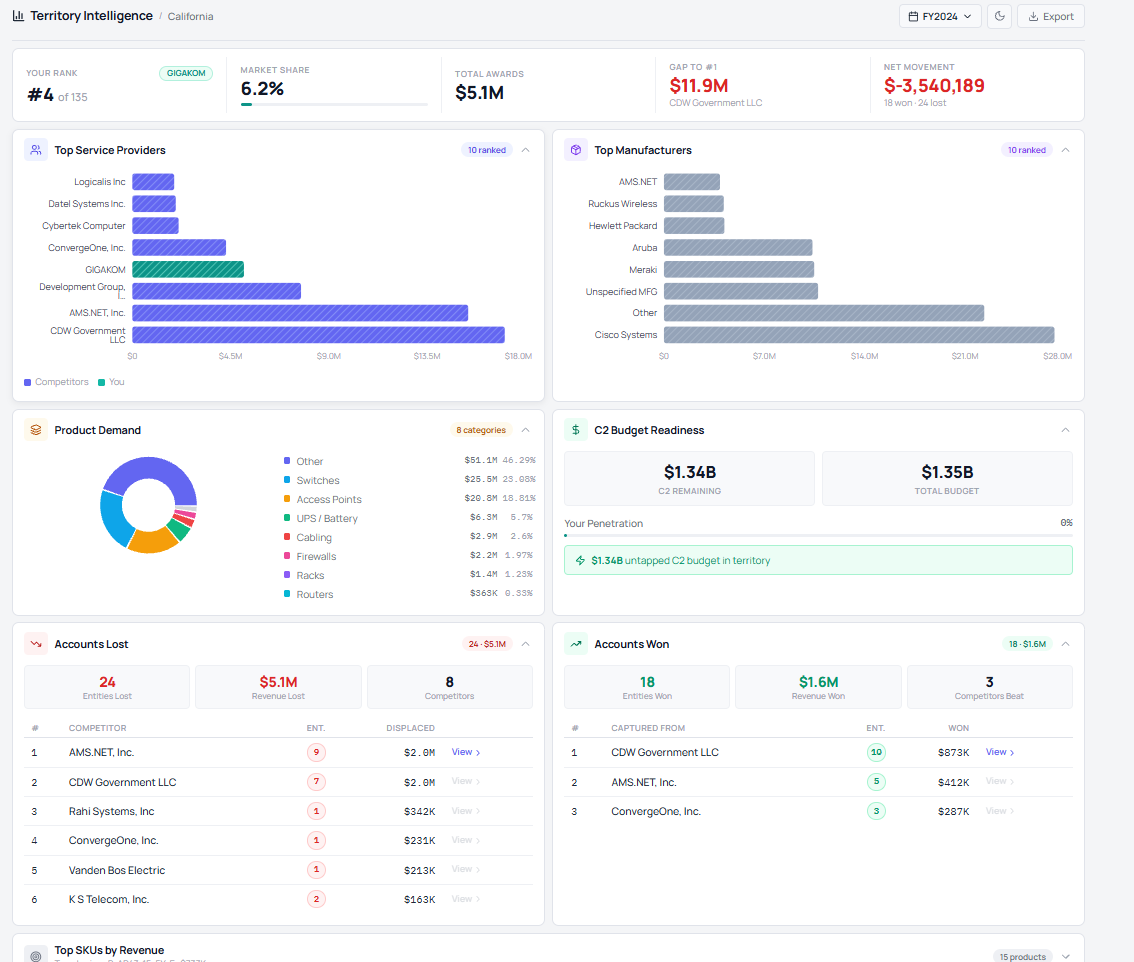
Task: Click the Cisco Systems manufacturer bar
Action: (859, 335)
